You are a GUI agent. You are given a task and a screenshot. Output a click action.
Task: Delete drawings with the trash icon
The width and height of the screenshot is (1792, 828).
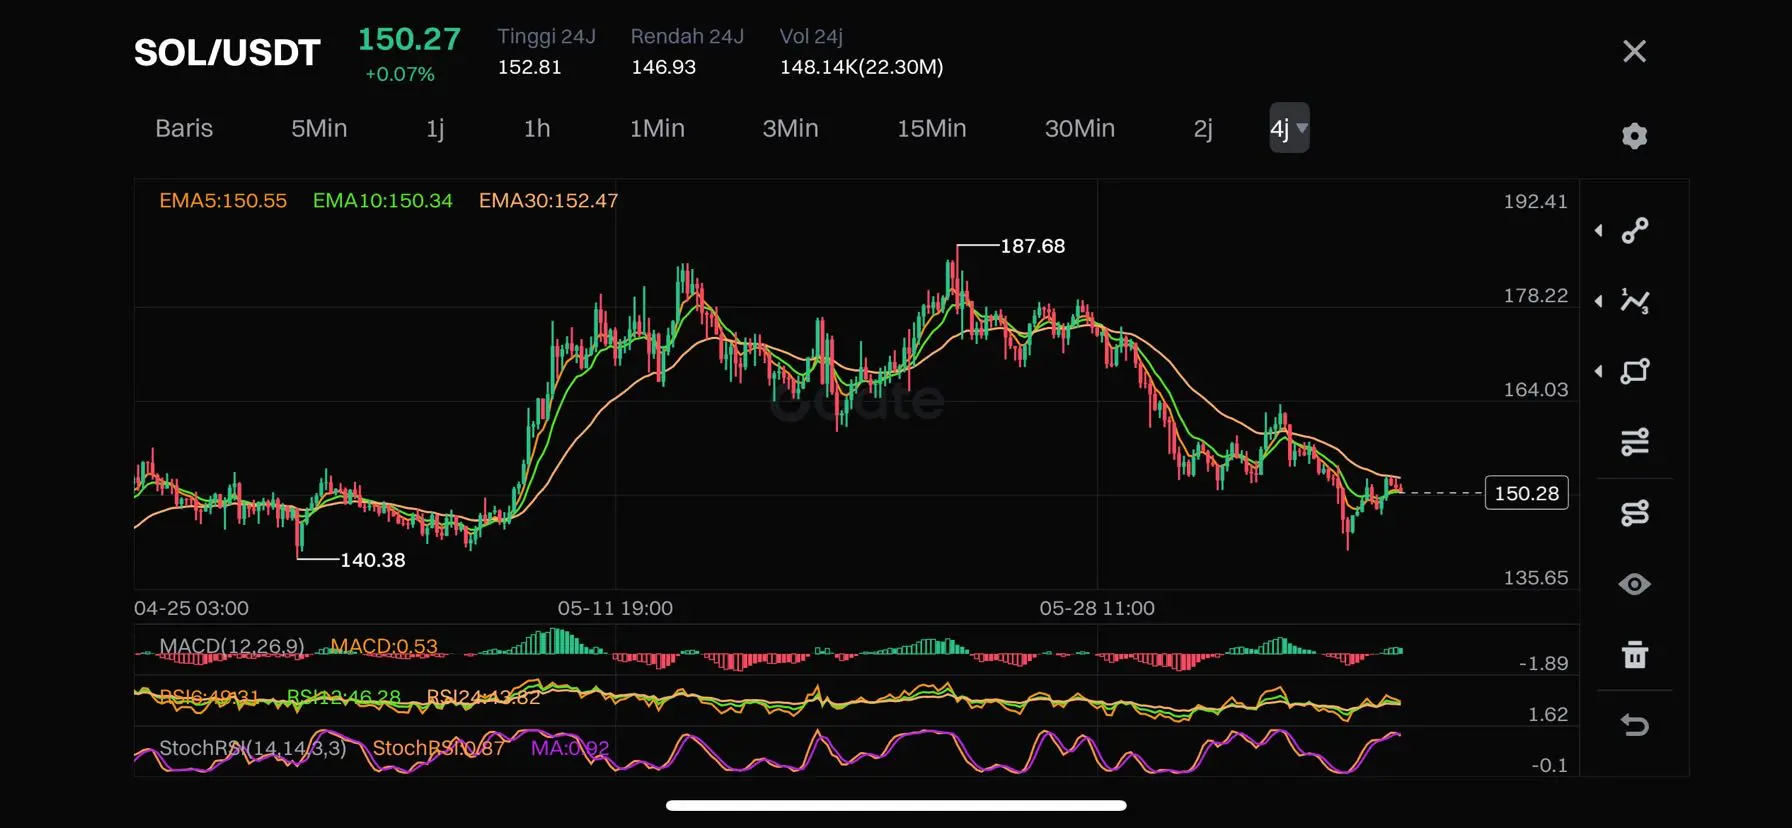[1635, 654]
